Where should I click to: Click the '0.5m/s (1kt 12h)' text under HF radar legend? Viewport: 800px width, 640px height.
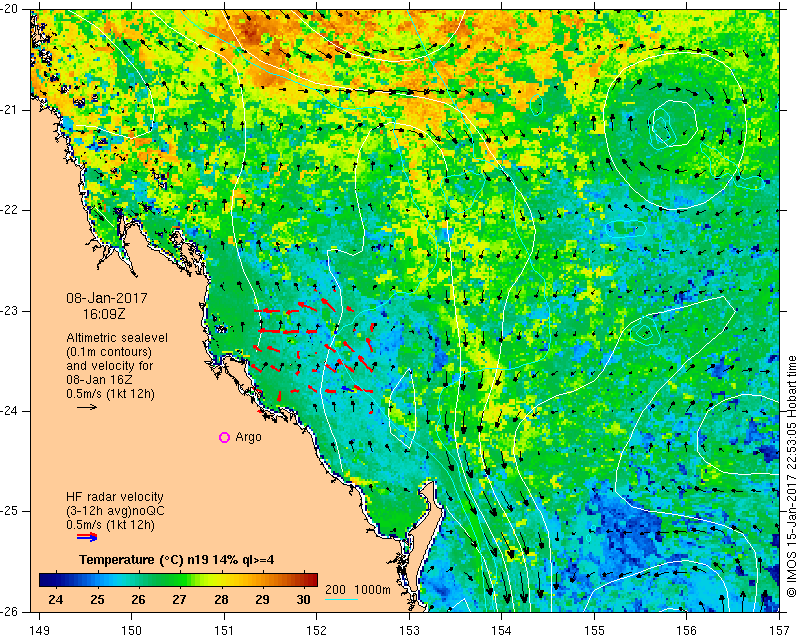[x=110, y=525]
